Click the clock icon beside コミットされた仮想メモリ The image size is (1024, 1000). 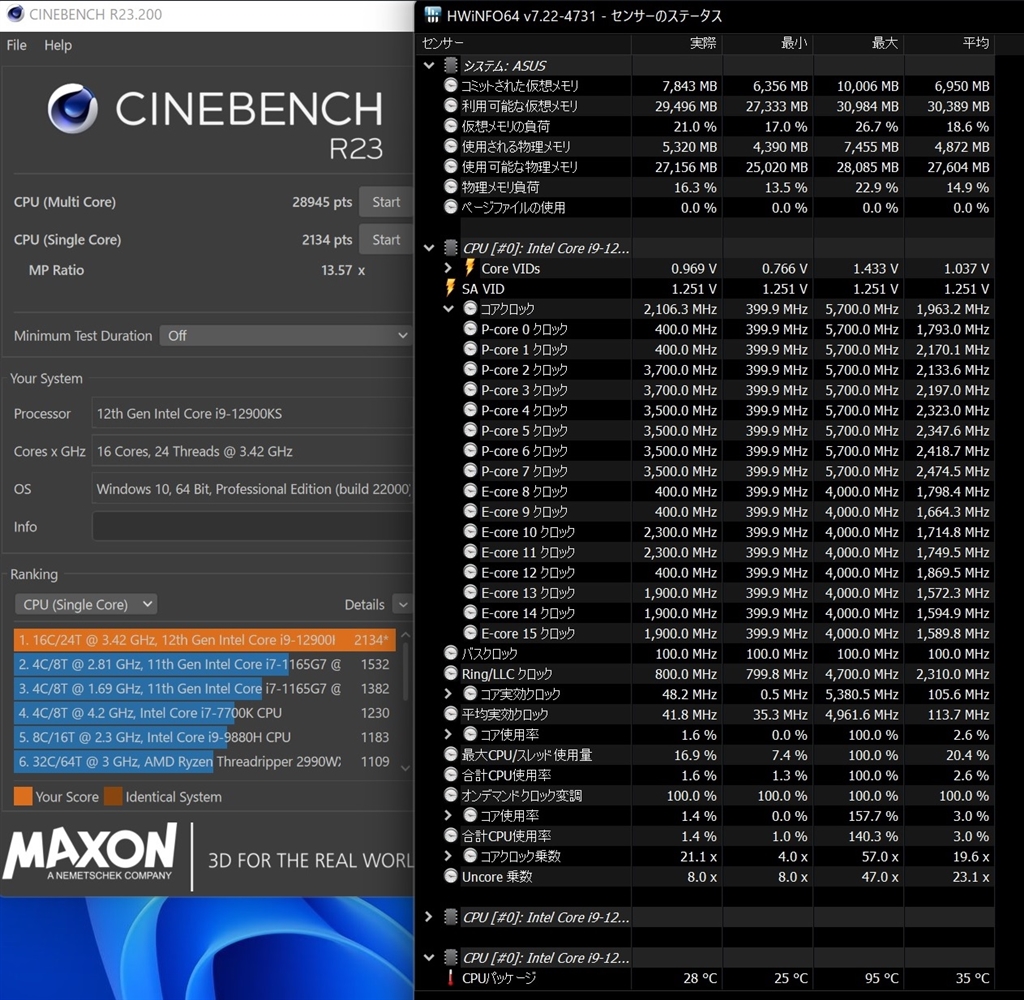[x=451, y=86]
